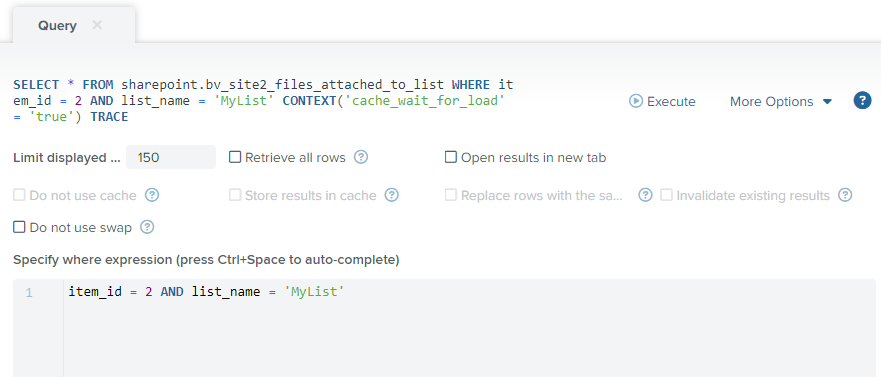Check Open results in new tab
The image size is (881, 377).
click(451, 157)
